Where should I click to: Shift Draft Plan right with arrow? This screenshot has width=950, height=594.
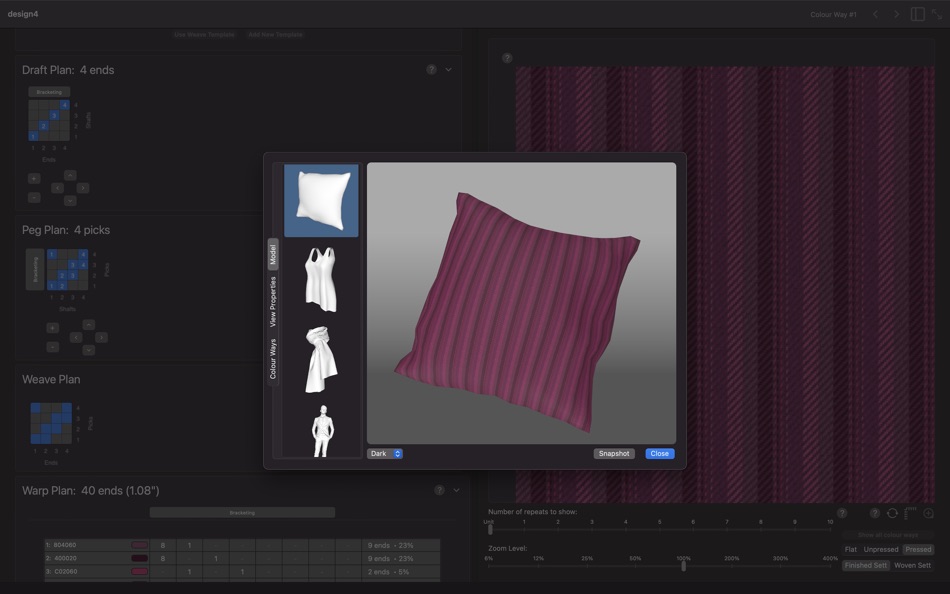[x=83, y=188]
